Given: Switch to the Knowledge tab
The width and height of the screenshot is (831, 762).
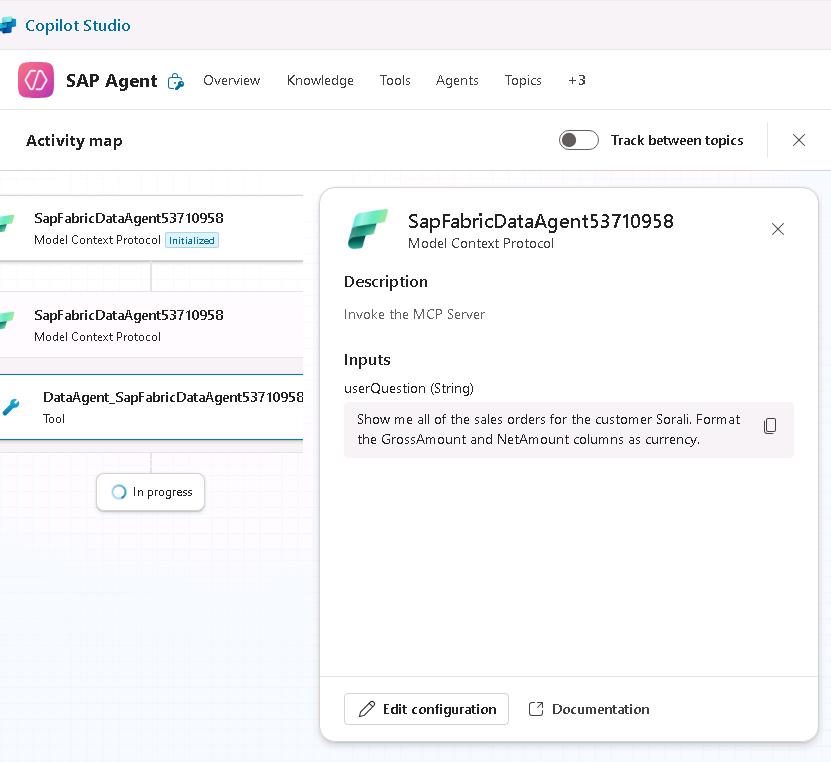Looking at the screenshot, I should 320,80.
